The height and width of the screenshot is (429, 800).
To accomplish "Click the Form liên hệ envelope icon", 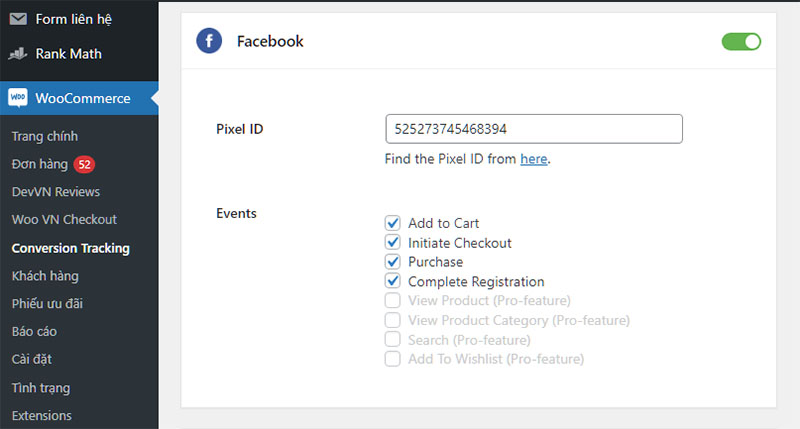I will pyautogui.click(x=18, y=19).
